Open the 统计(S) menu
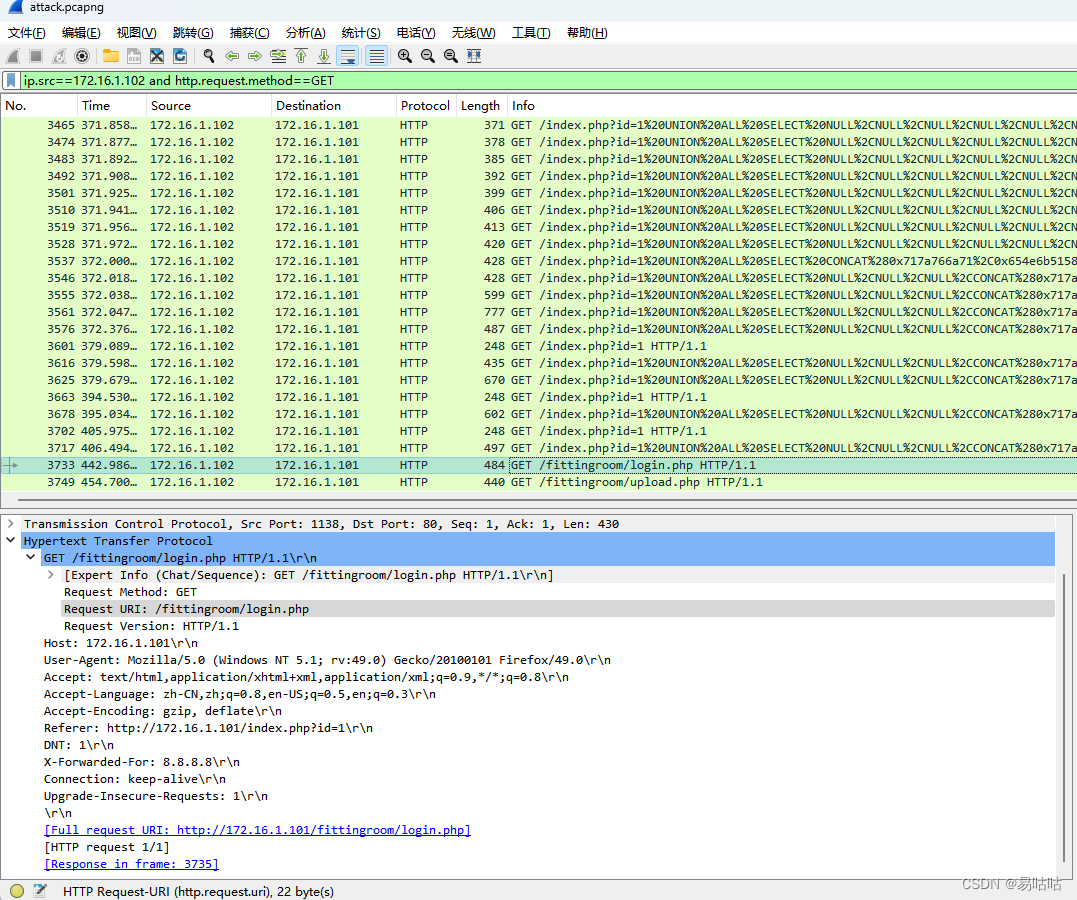Viewport: 1077px width, 900px height. pos(361,33)
